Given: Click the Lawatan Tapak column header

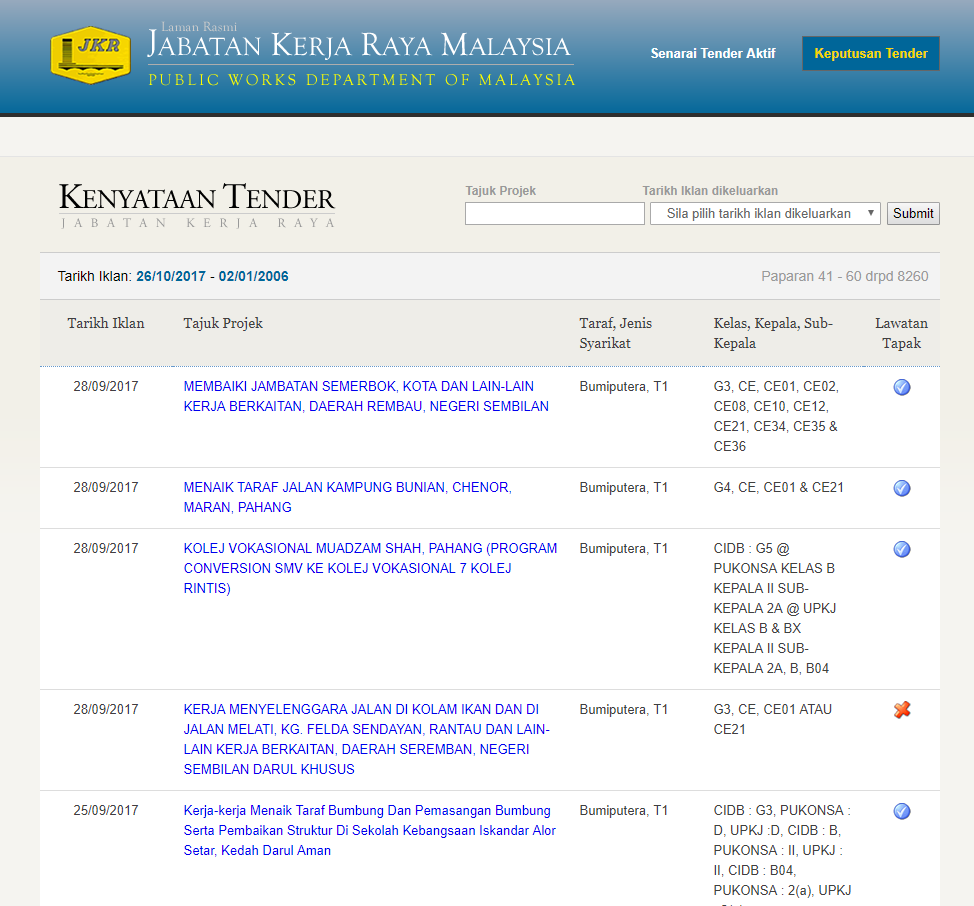Looking at the screenshot, I should (x=901, y=333).
